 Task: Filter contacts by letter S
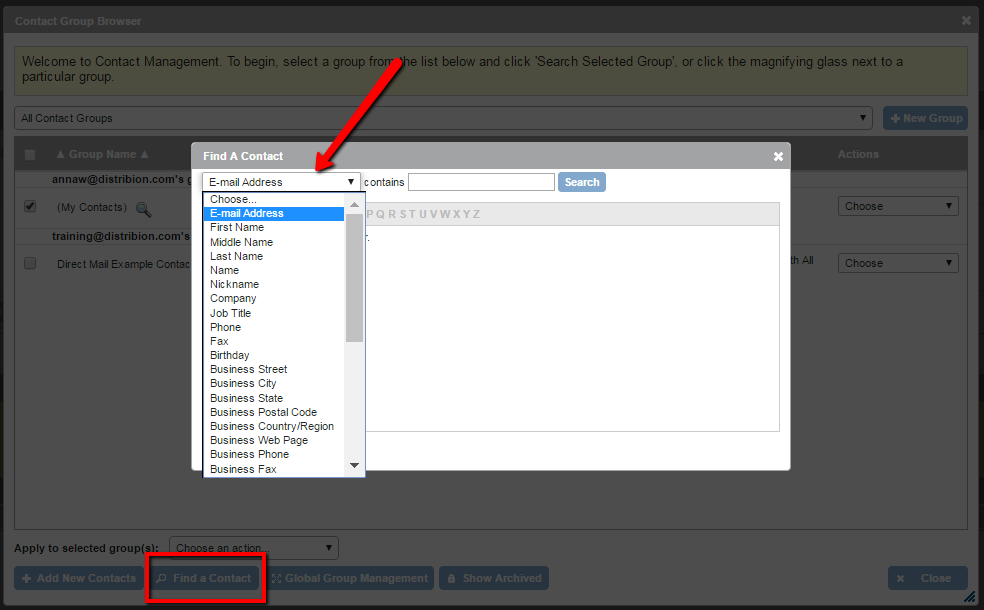point(402,214)
